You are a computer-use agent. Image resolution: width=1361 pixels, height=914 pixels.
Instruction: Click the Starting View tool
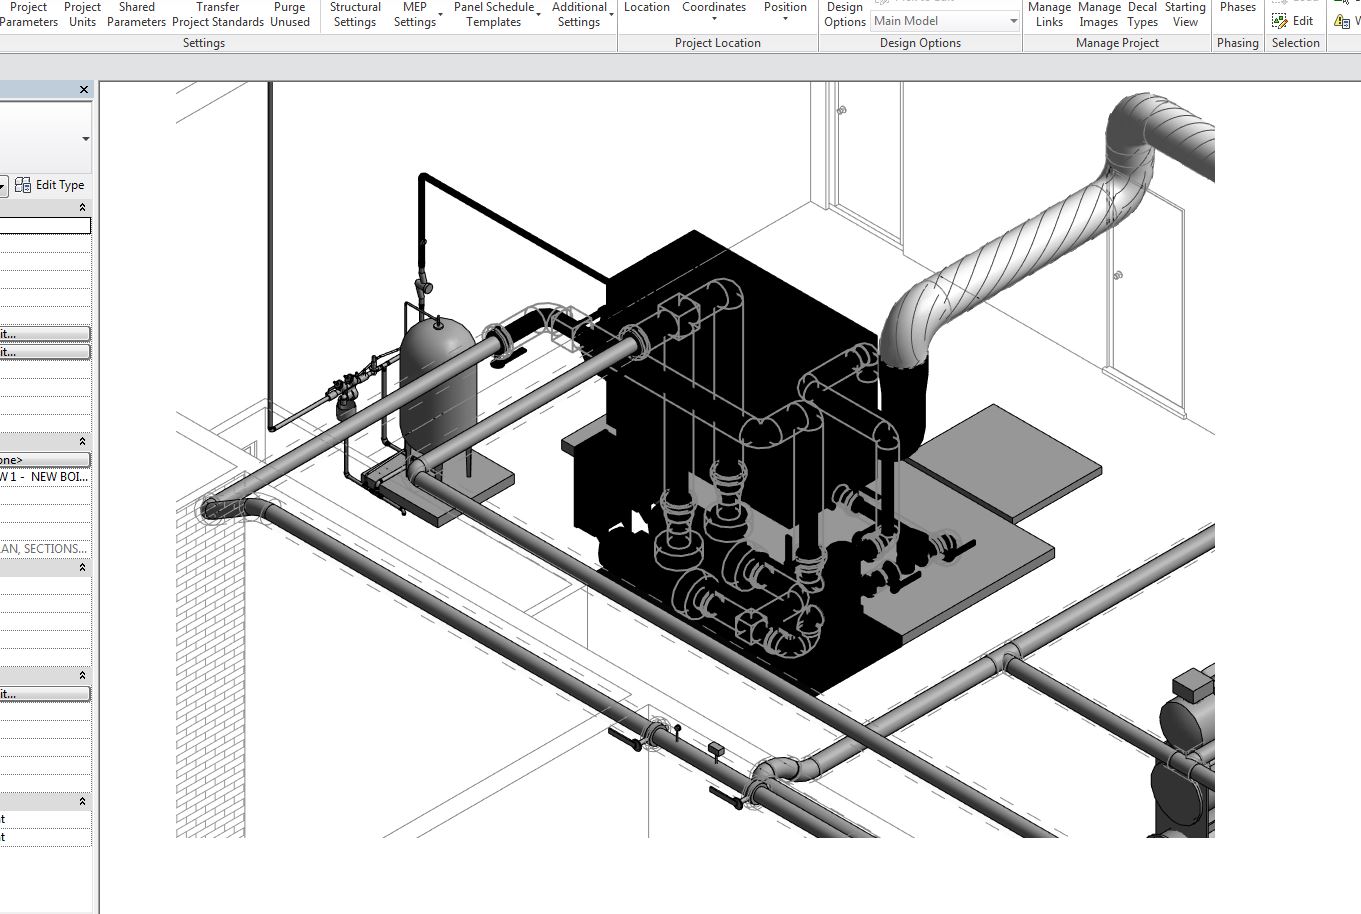pos(1185,14)
